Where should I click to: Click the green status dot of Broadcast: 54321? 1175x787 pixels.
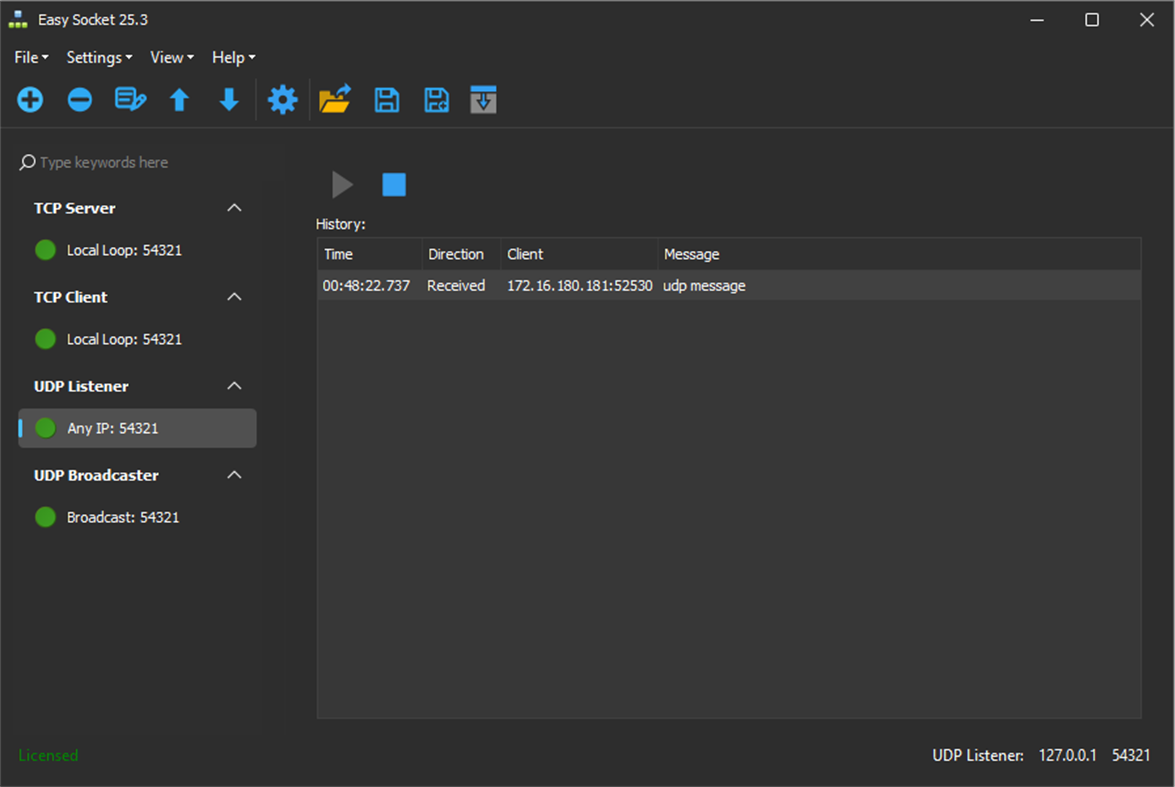coord(46,517)
